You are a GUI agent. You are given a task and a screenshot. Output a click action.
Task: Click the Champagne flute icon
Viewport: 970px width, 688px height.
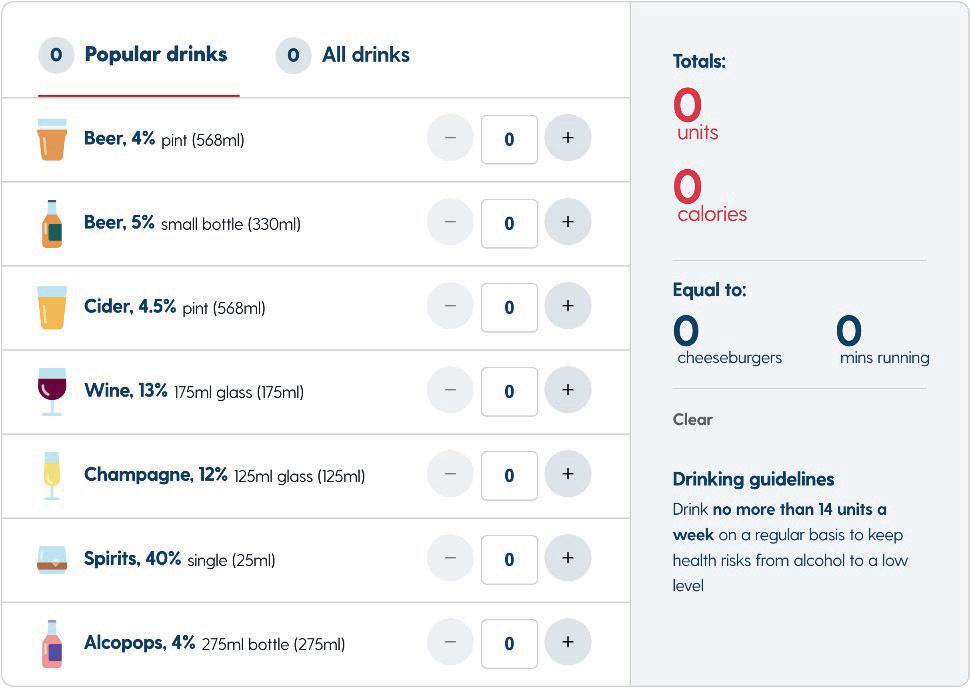pyautogui.click(x=52, y=476)
